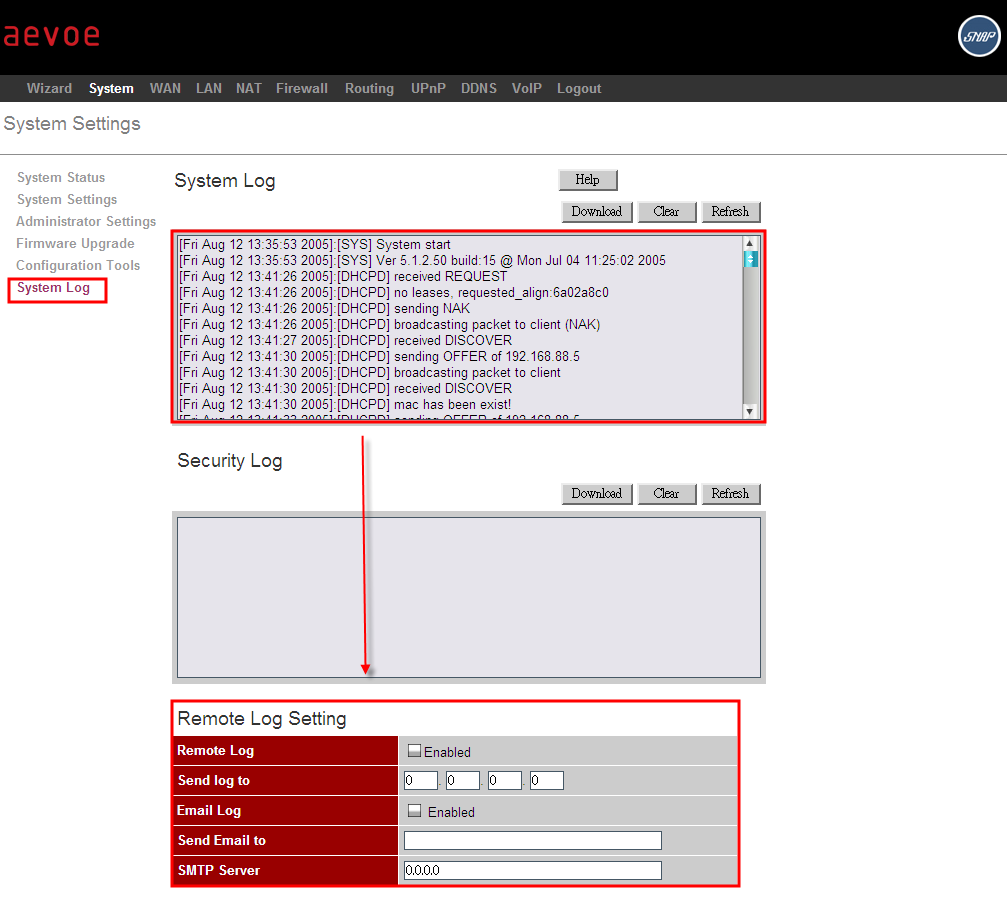Click the Help button

point(588,180)
